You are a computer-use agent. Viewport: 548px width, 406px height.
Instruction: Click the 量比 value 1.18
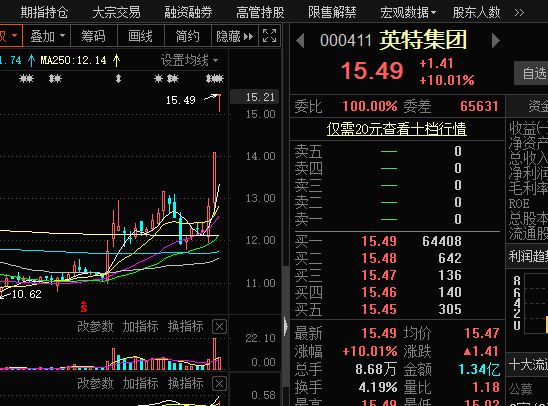click(x=486, y=387)
